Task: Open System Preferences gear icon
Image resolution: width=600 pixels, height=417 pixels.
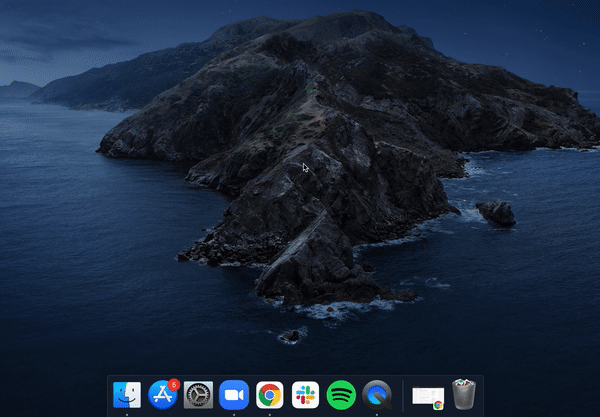Action: coord(198,394)
